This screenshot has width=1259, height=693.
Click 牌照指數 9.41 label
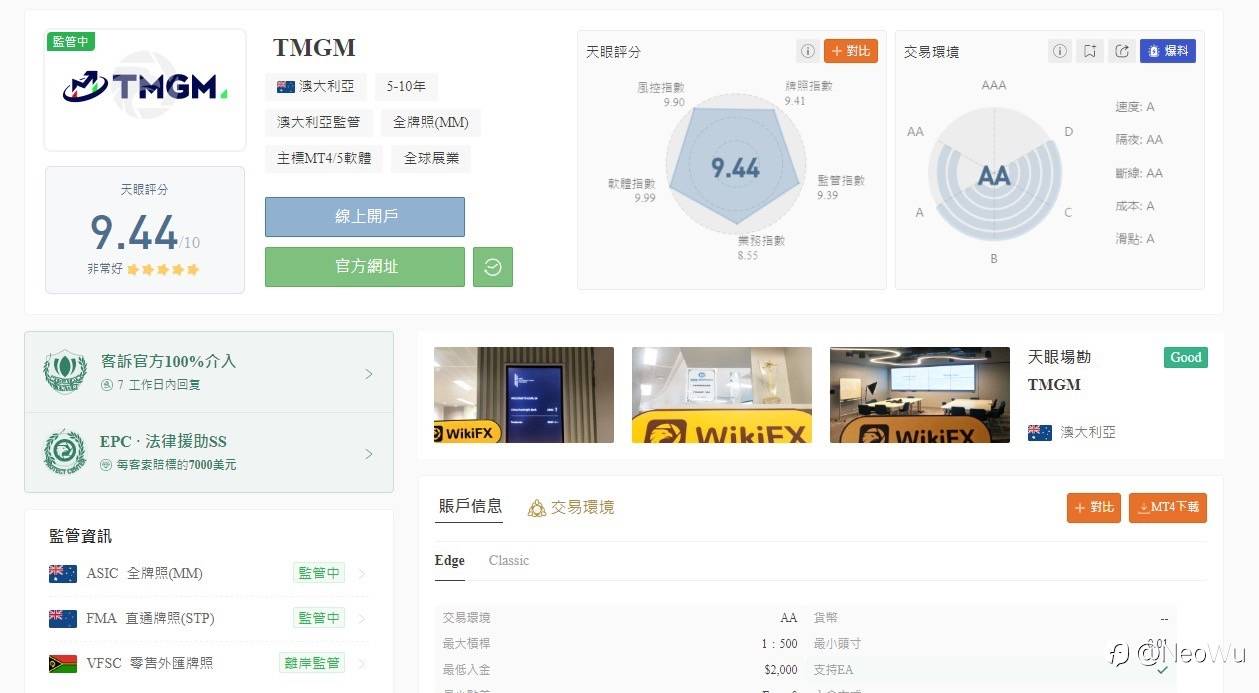click(809, 93)
